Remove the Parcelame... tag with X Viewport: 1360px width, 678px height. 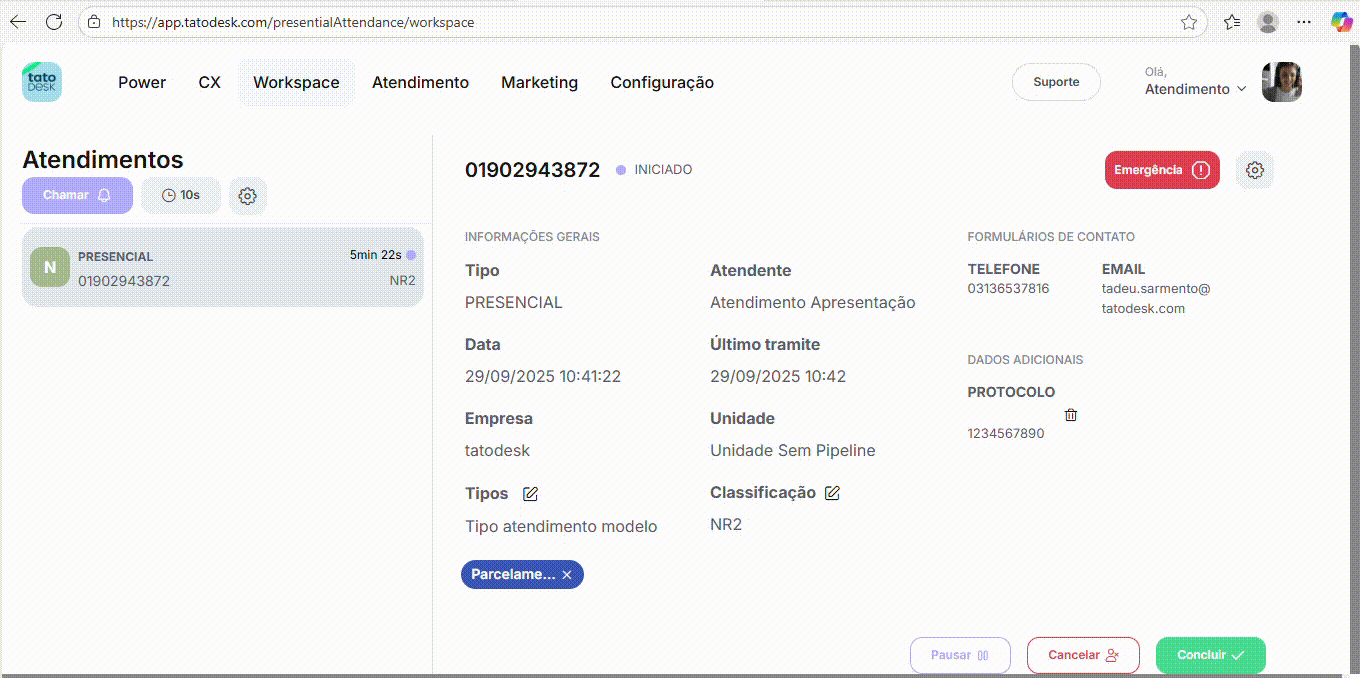click(567, 575)
